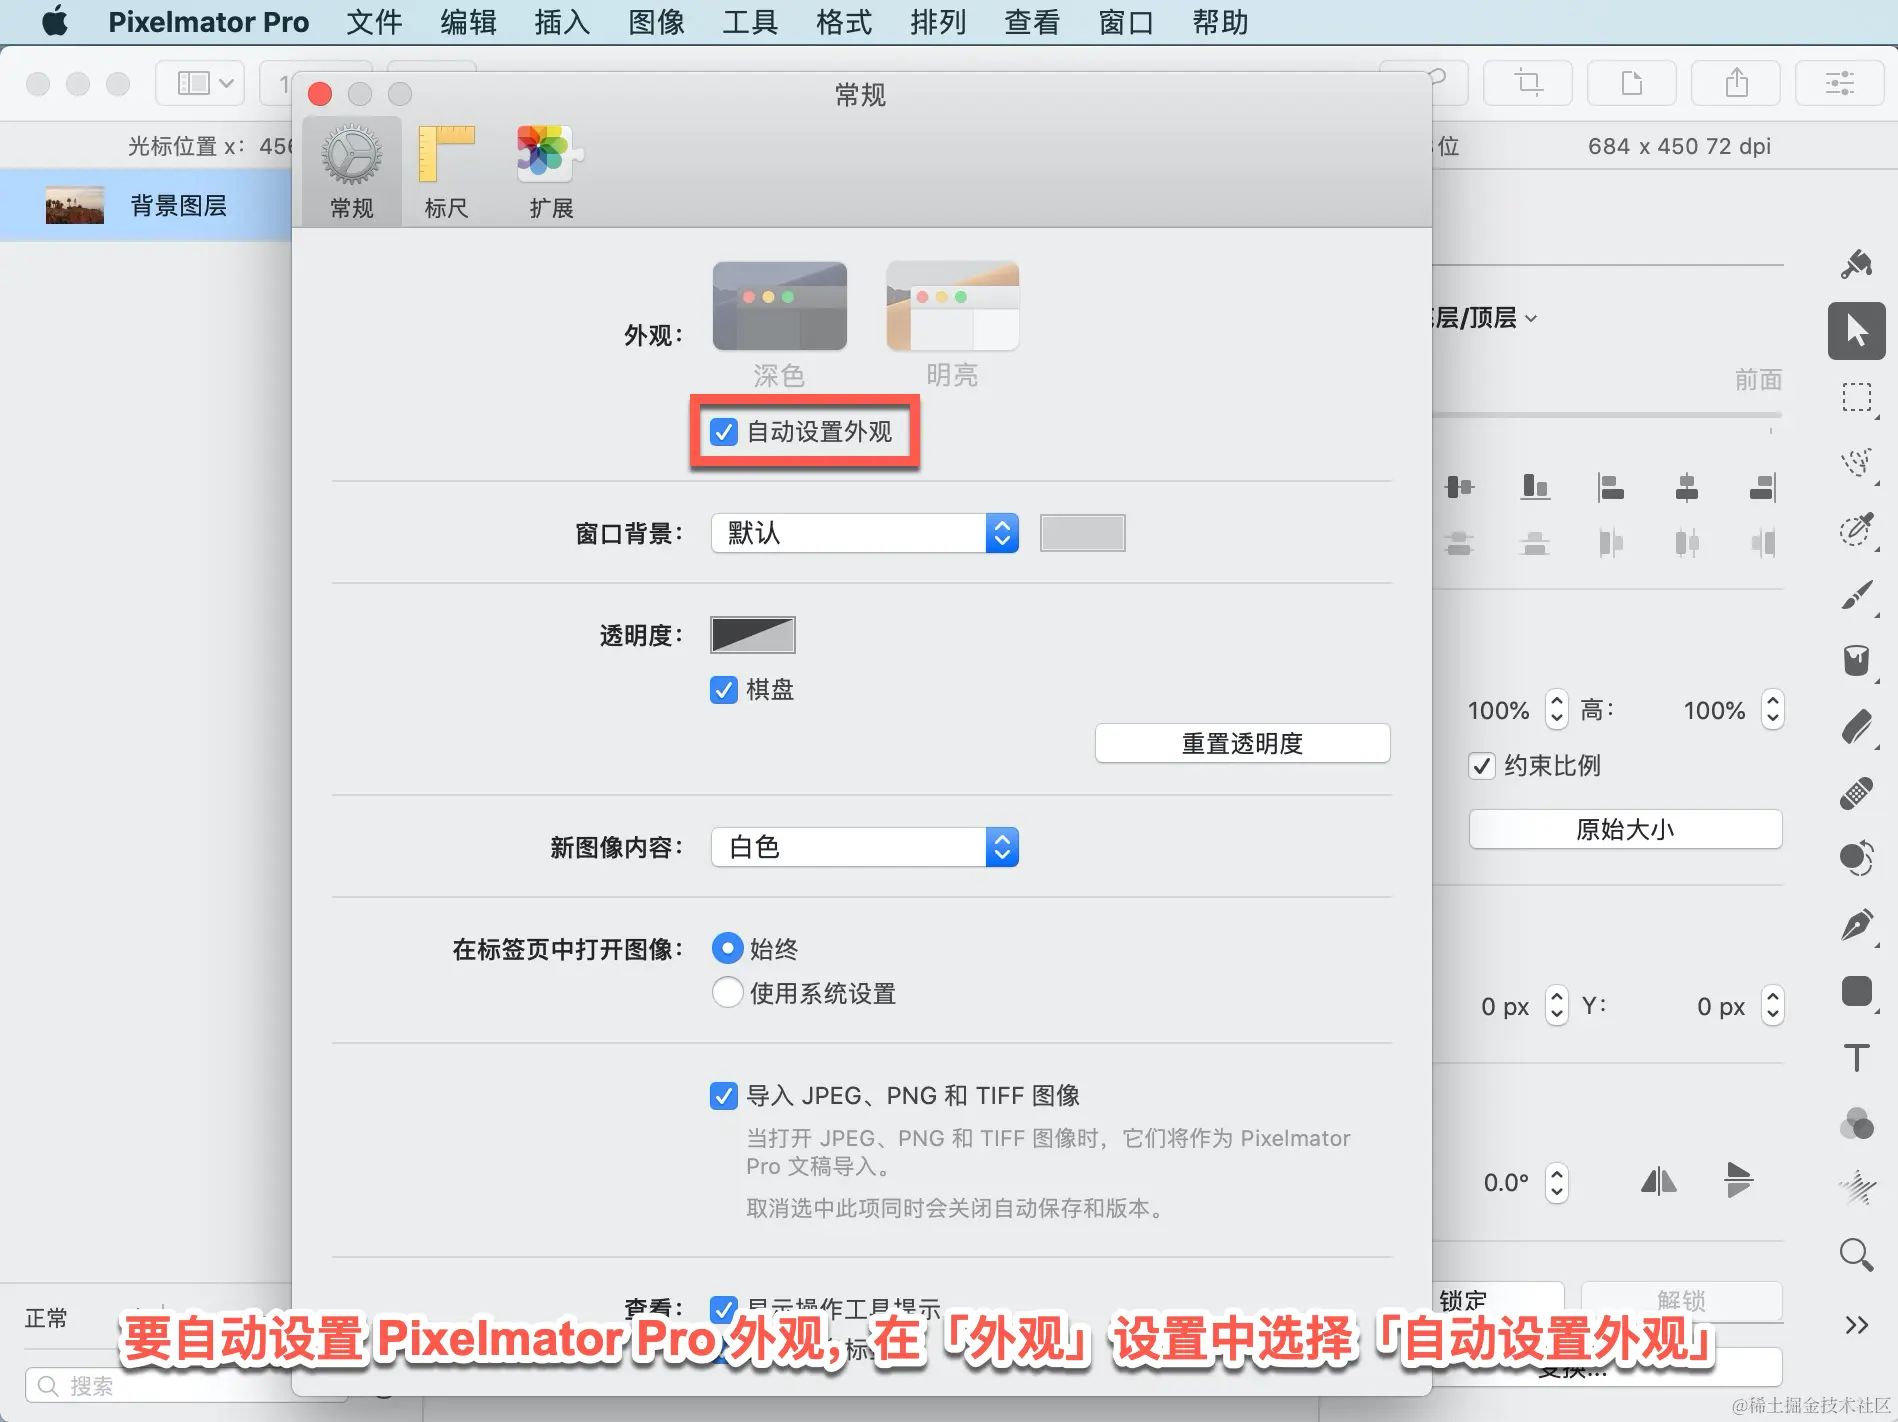Click the width percentage stepper
The width and height of the screenshot is (1898, 1422).
coord(1557,710)
